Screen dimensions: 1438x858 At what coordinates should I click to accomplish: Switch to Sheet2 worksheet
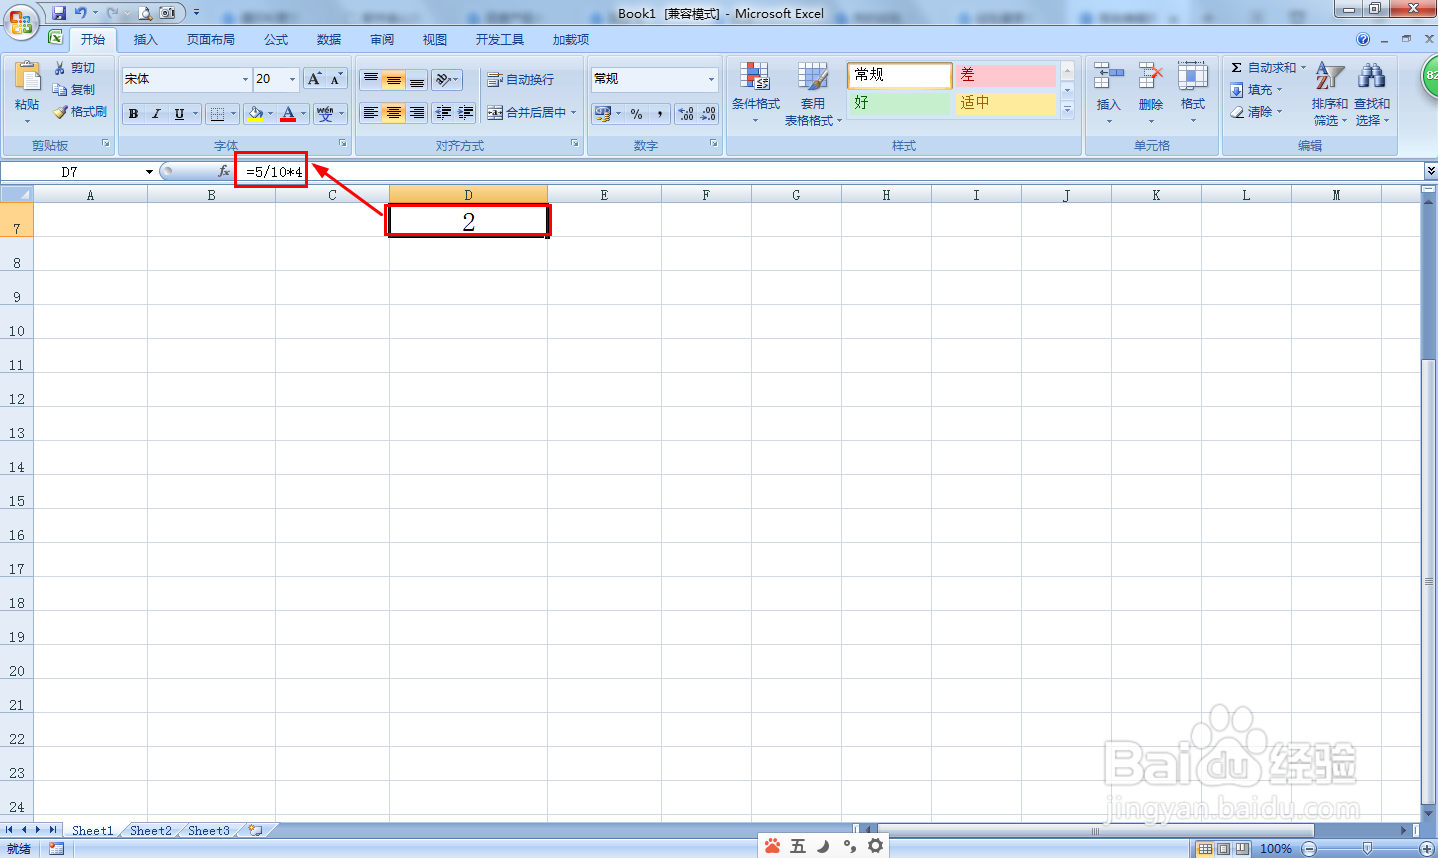pos(151,830)
